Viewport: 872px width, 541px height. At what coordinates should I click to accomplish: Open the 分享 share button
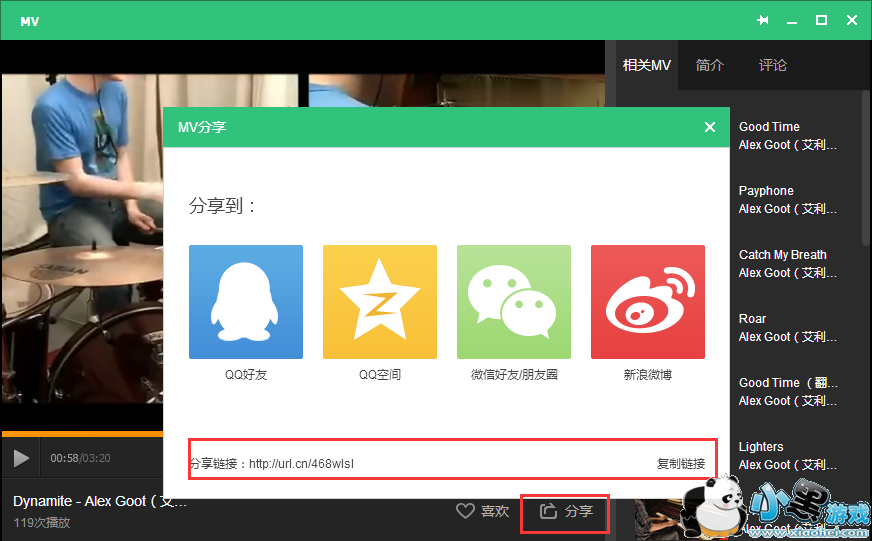pos(566,511)
